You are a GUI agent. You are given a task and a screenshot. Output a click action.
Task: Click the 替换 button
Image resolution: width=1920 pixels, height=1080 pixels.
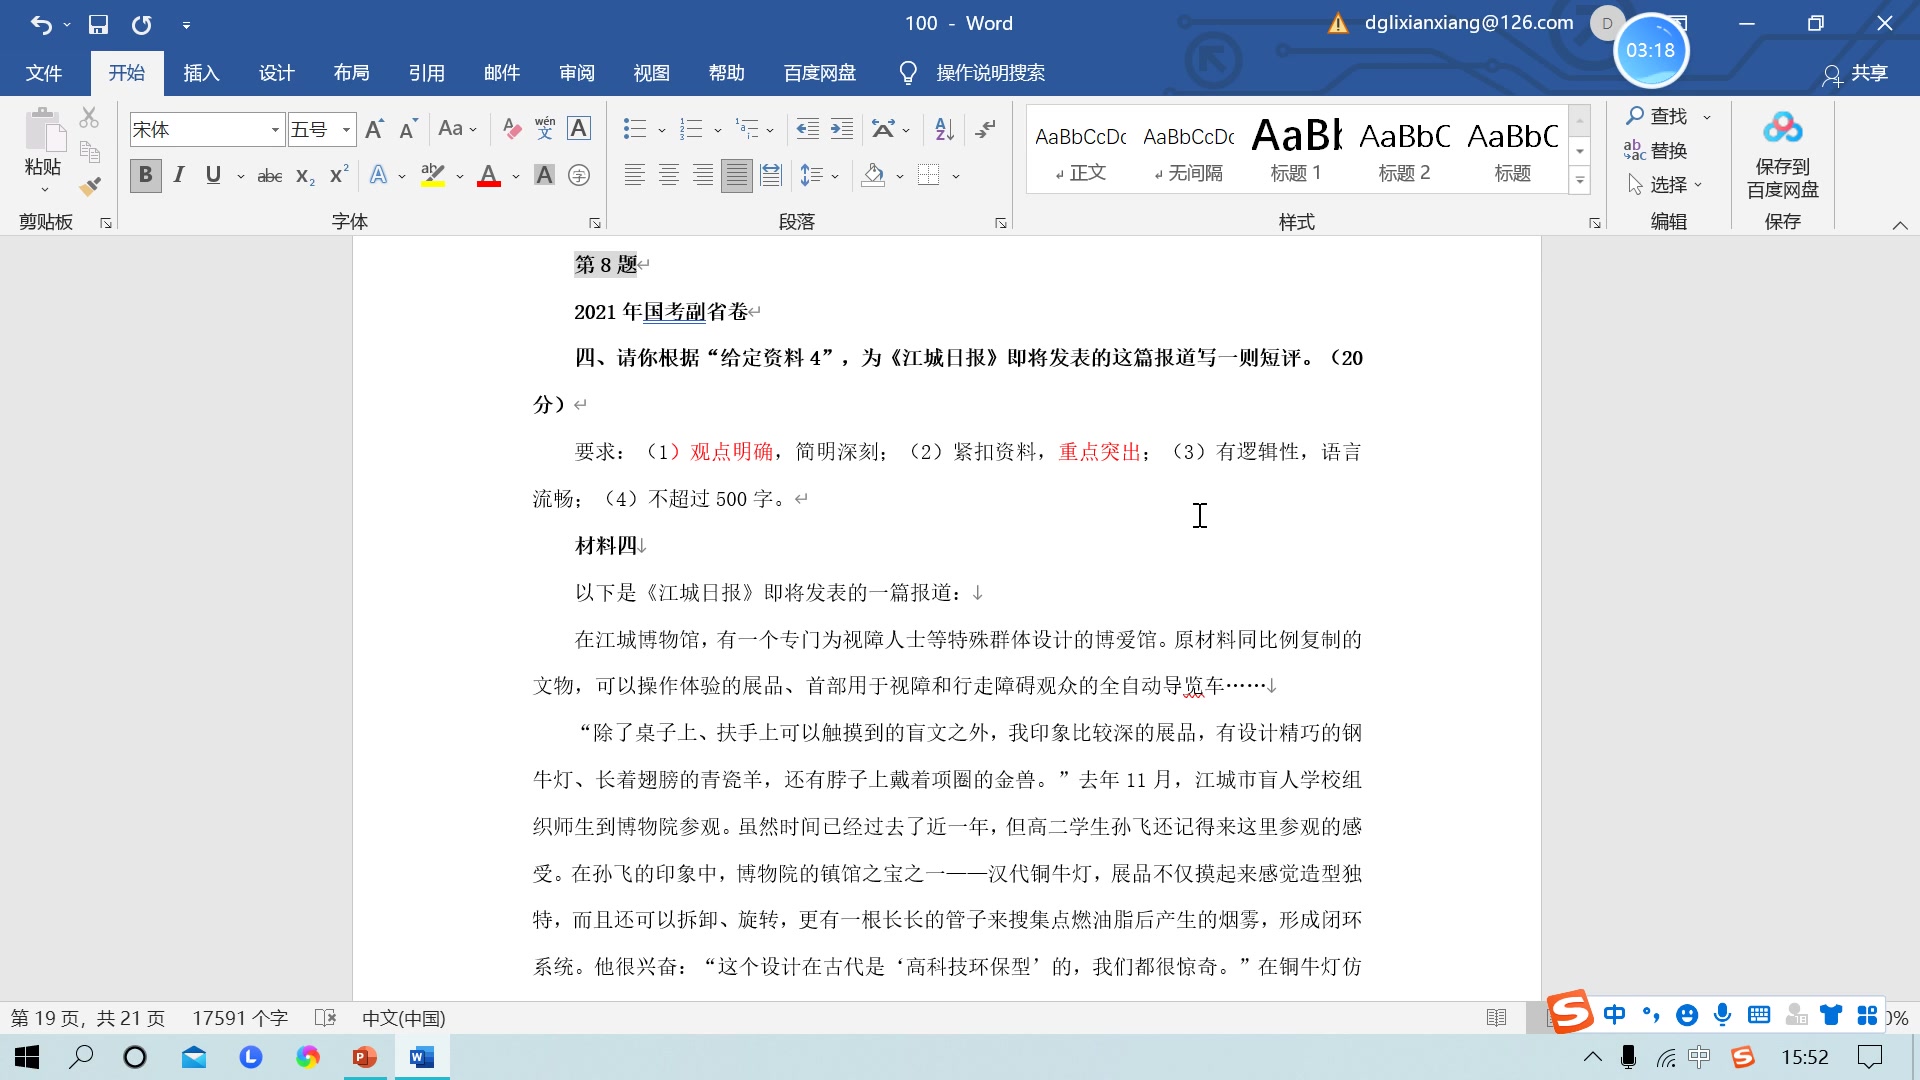click(x=1657, y=150)
